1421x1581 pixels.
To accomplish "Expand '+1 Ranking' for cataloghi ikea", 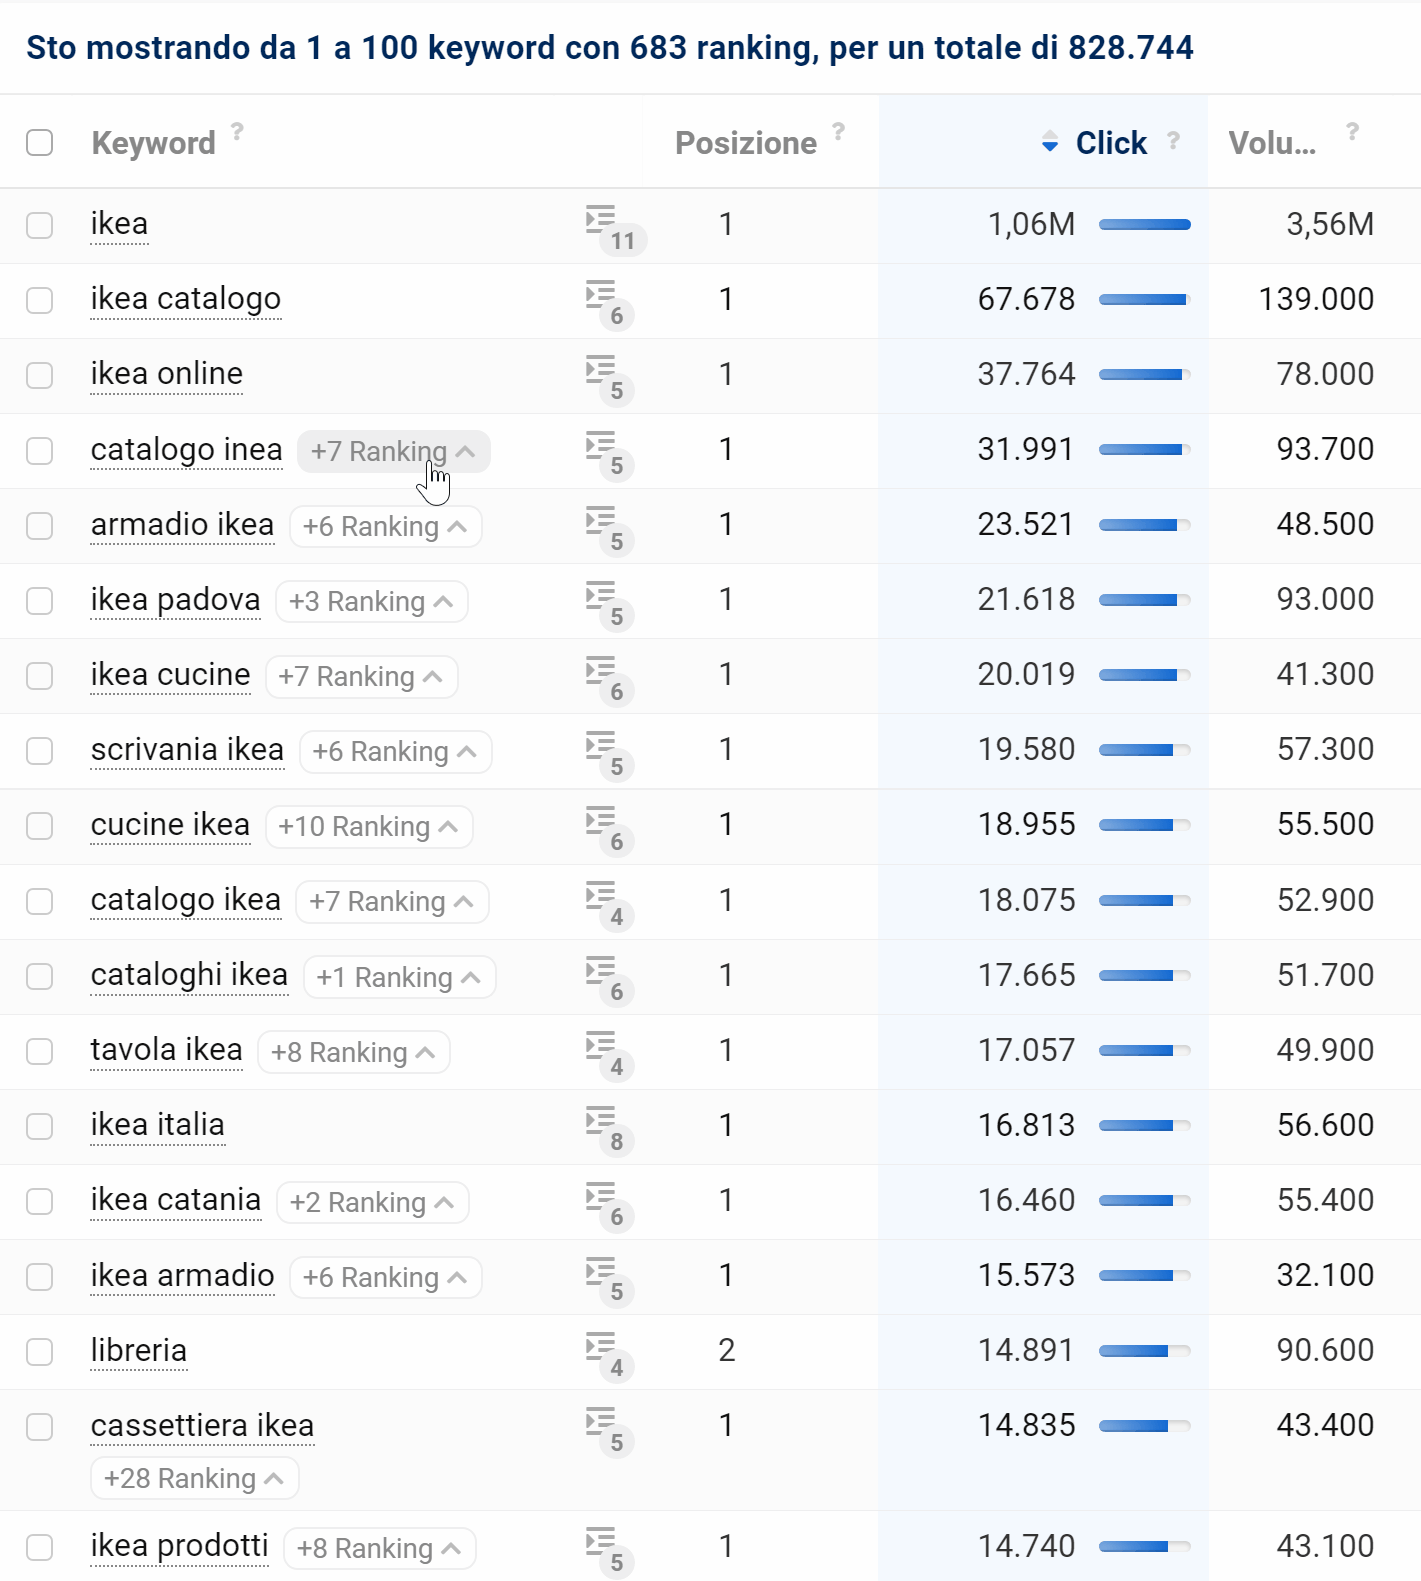I will point(399,977).
